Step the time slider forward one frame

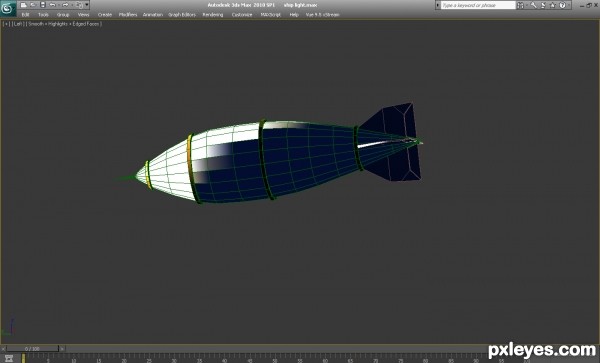click(x=62, y=349)
